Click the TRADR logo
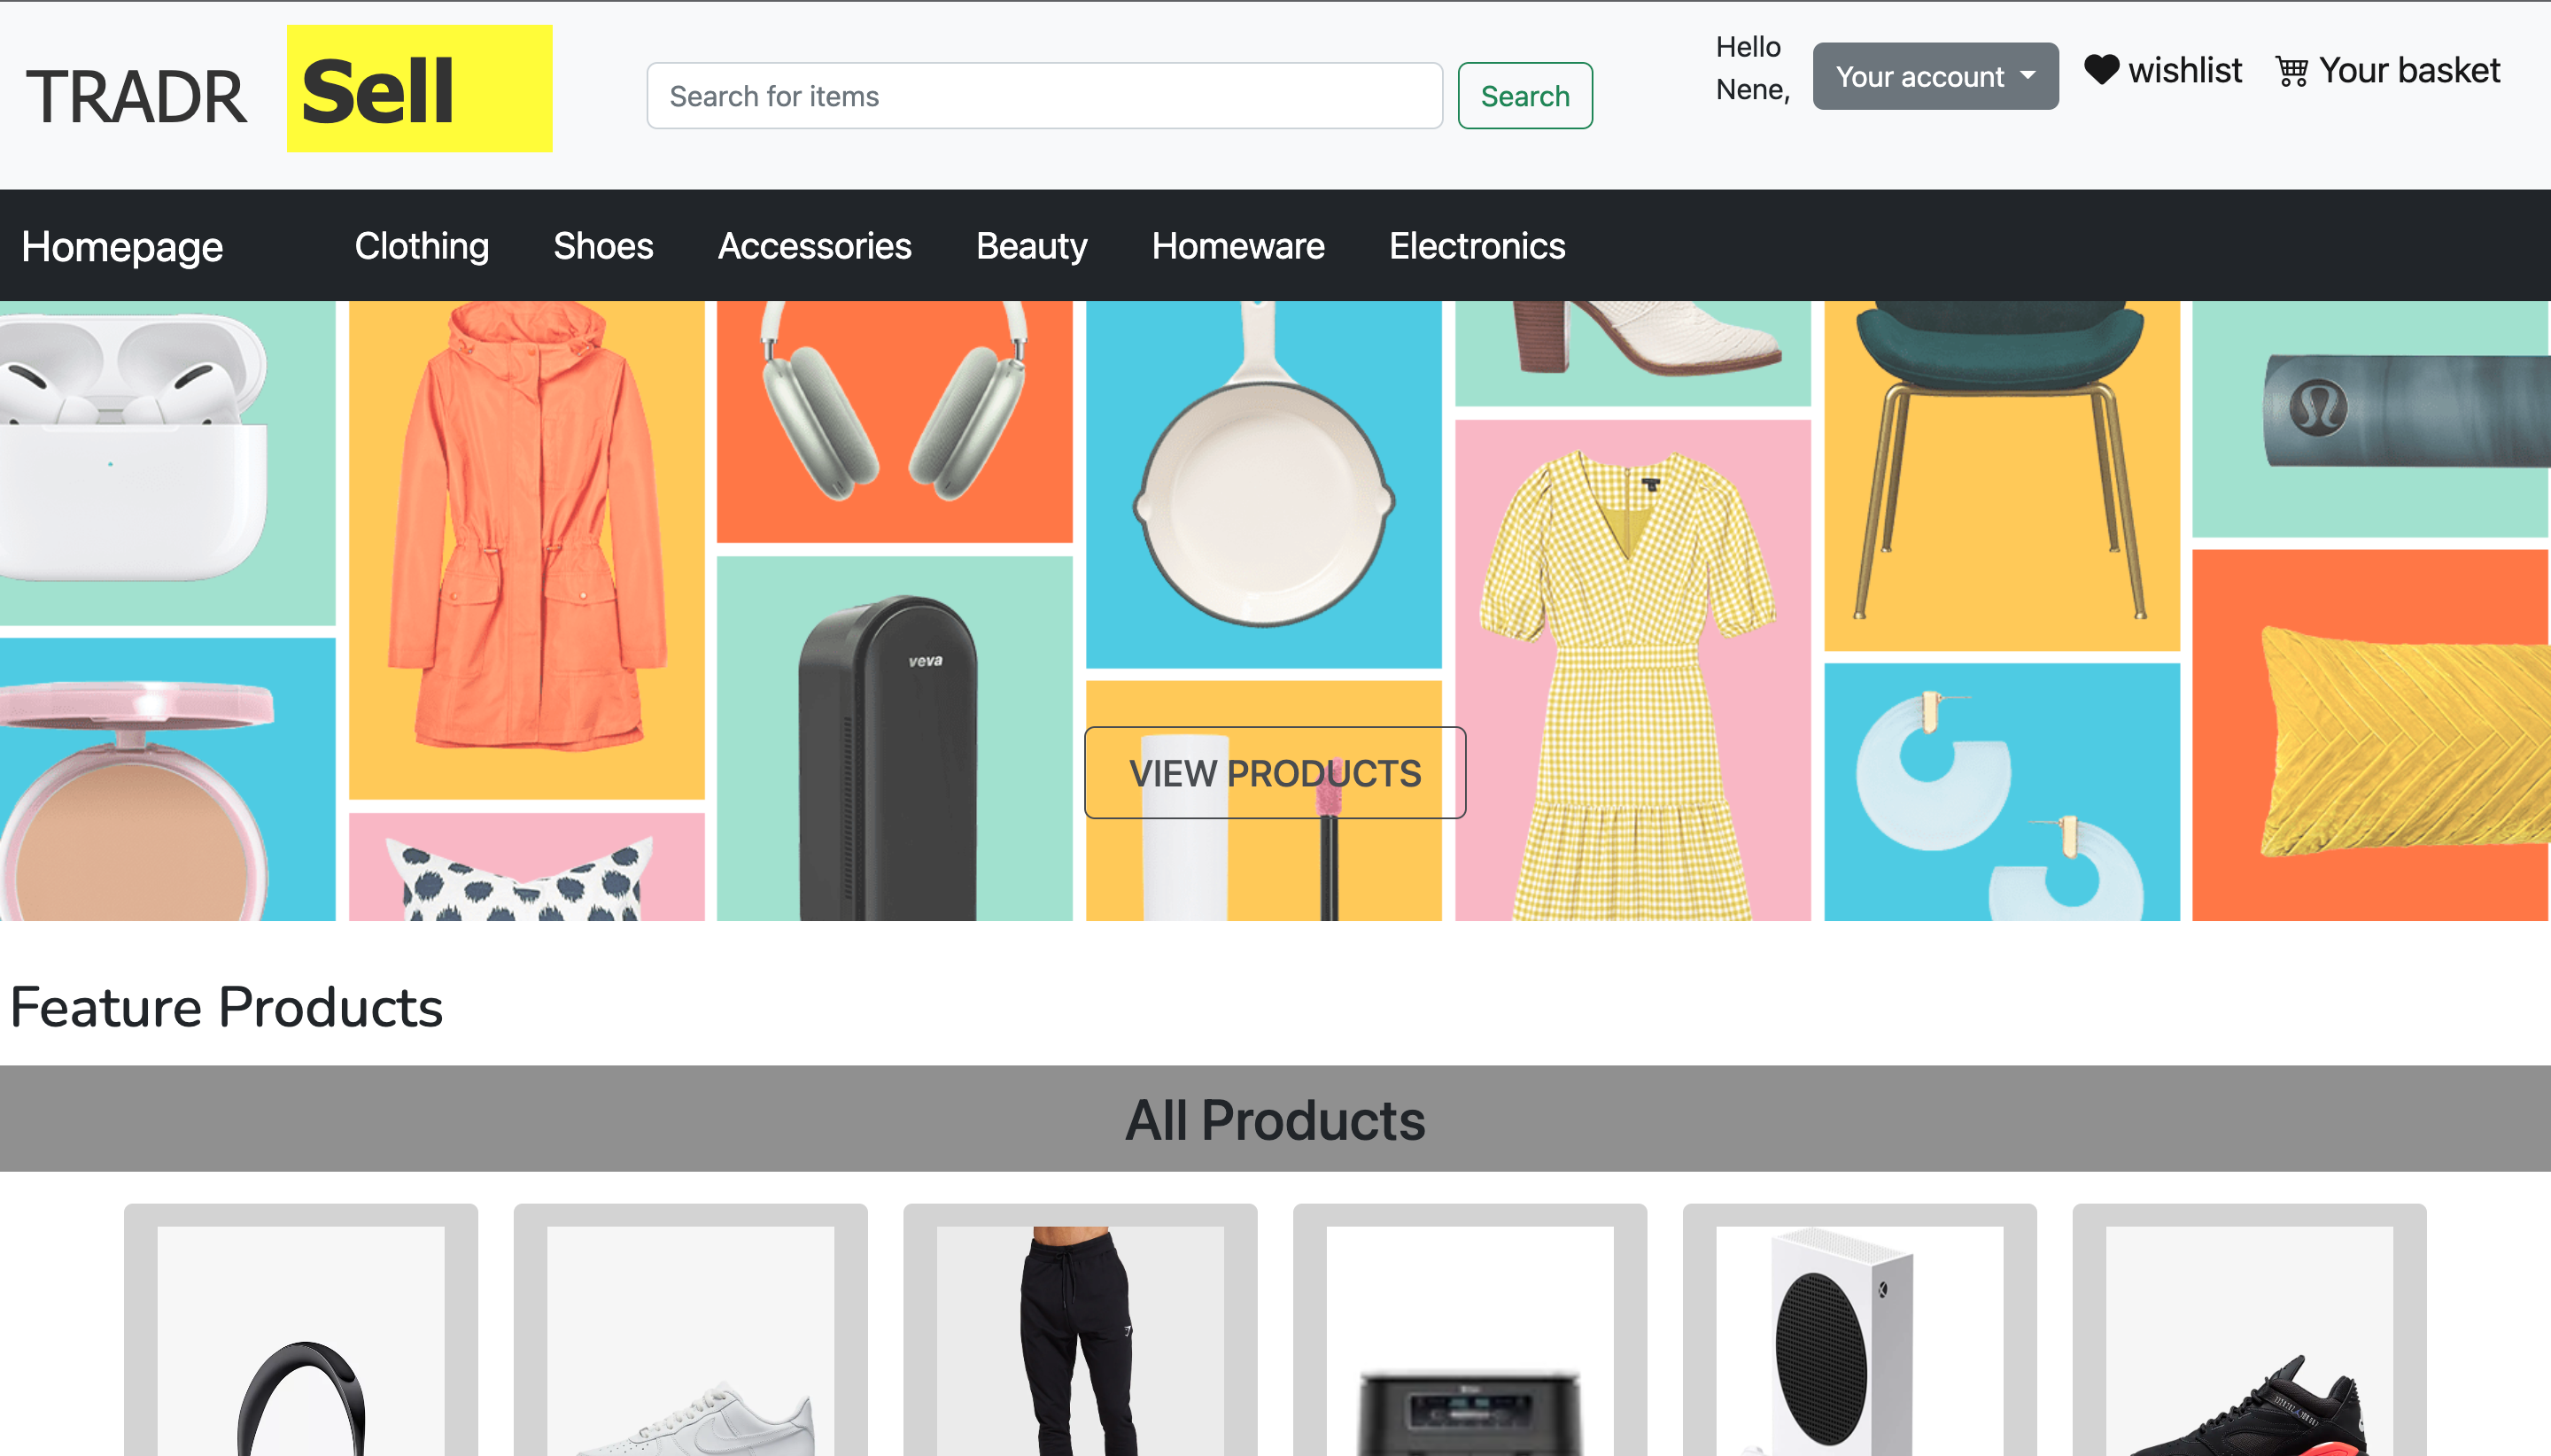 (x=136, y=97)
